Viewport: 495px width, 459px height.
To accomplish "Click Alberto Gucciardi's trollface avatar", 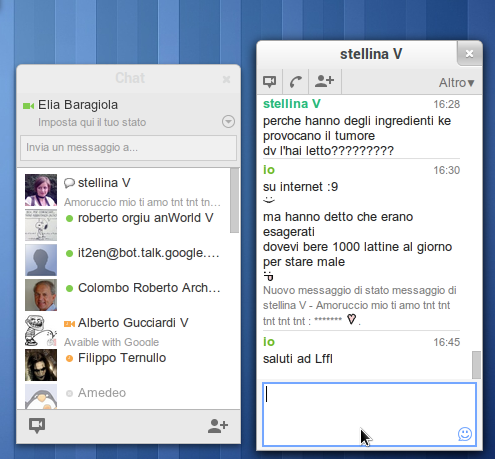I will coord(41,330).
